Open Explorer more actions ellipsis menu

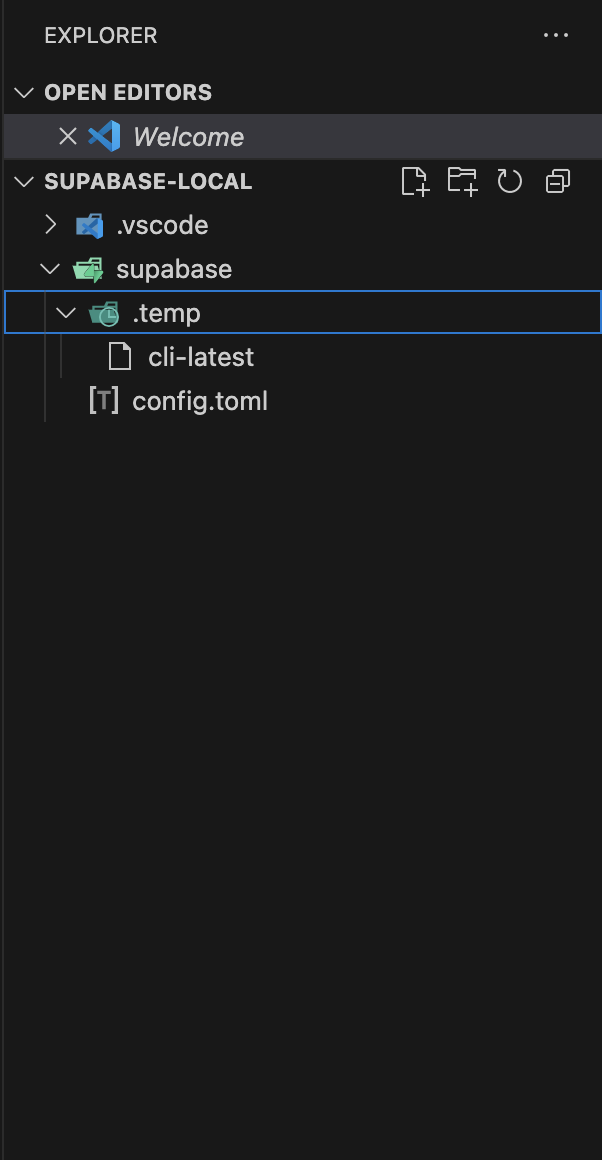pos(555,36)
